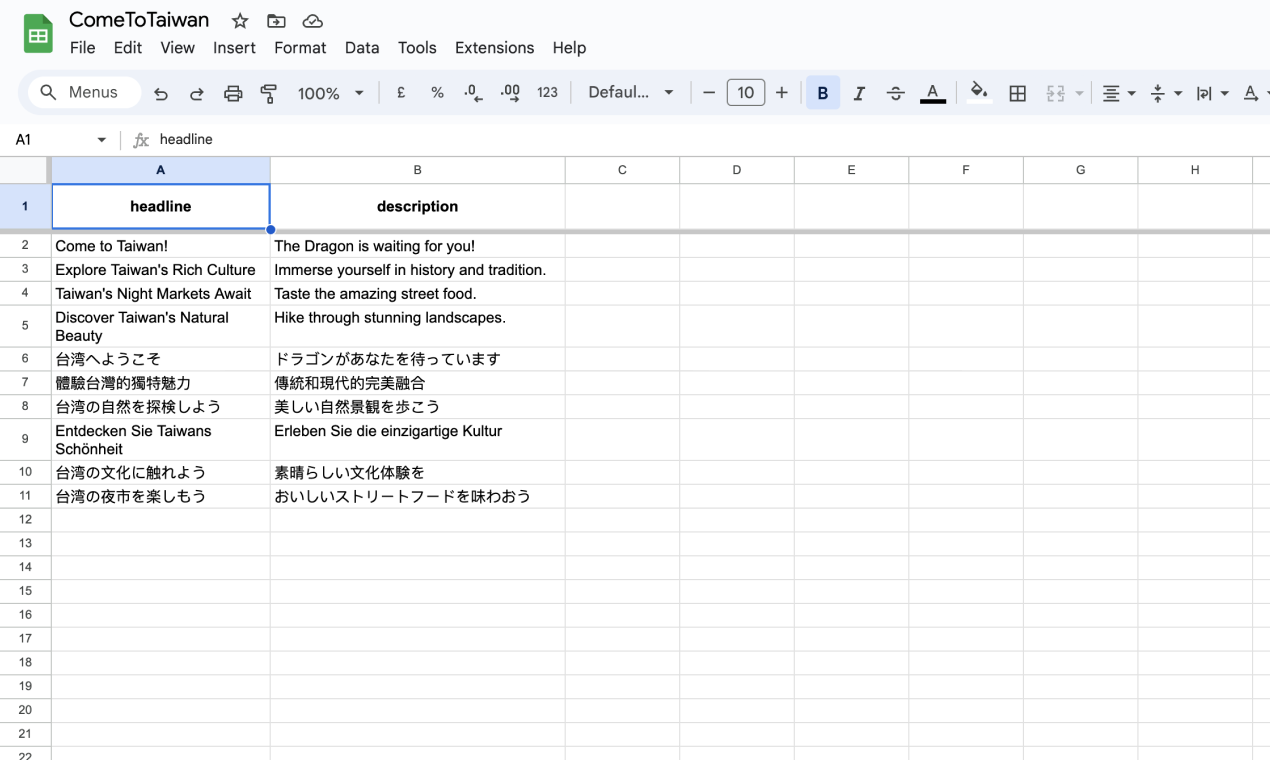Open horizontal align dropdown
This screenshot has width=1270, height=760.
coord(1118,93)
